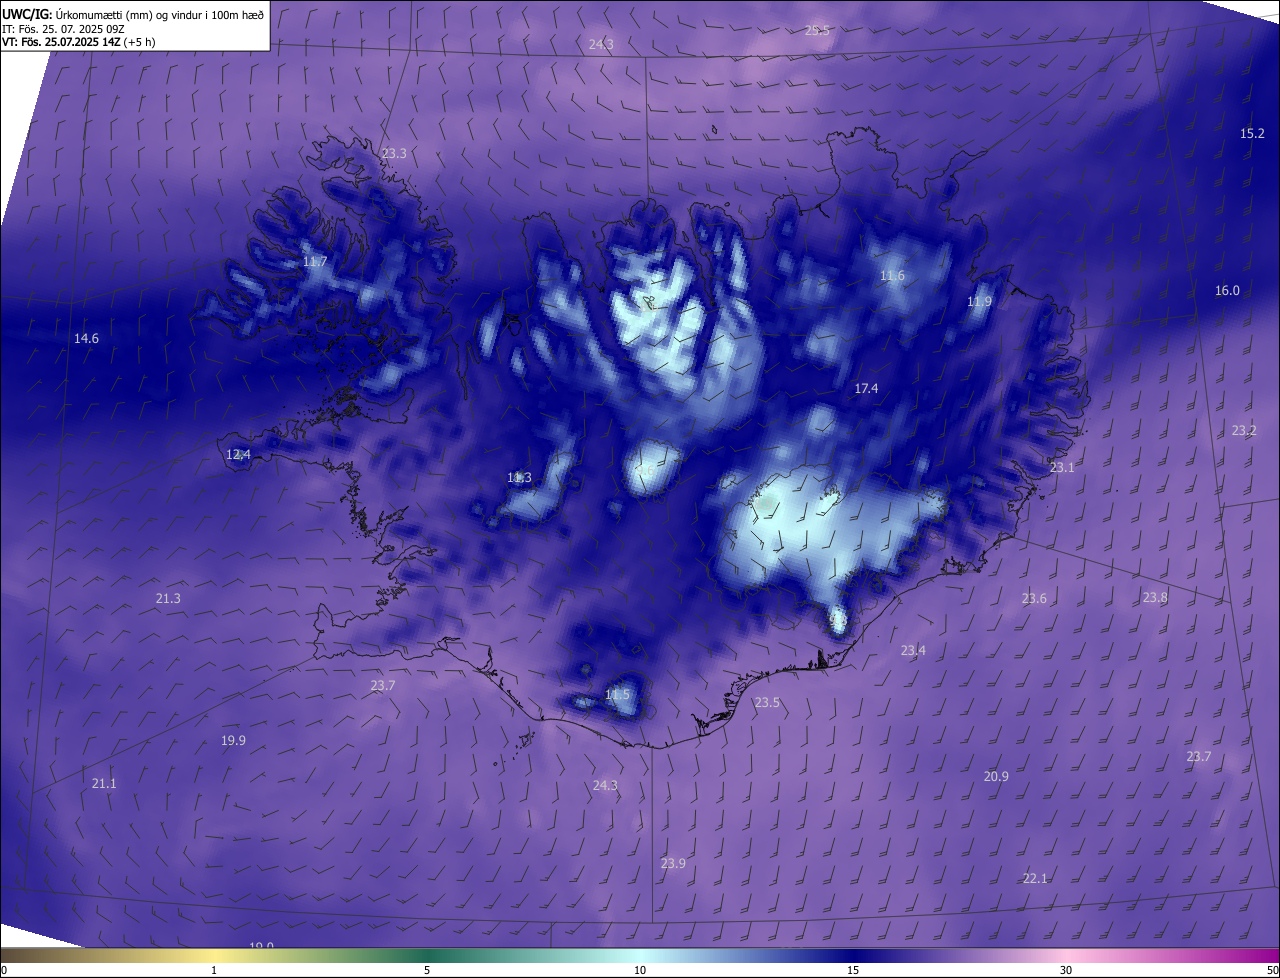Viewport: 1280px width, 978px height.
Task: Click the 30 tick on the color scale
Action: click(x=1066, y=971)
